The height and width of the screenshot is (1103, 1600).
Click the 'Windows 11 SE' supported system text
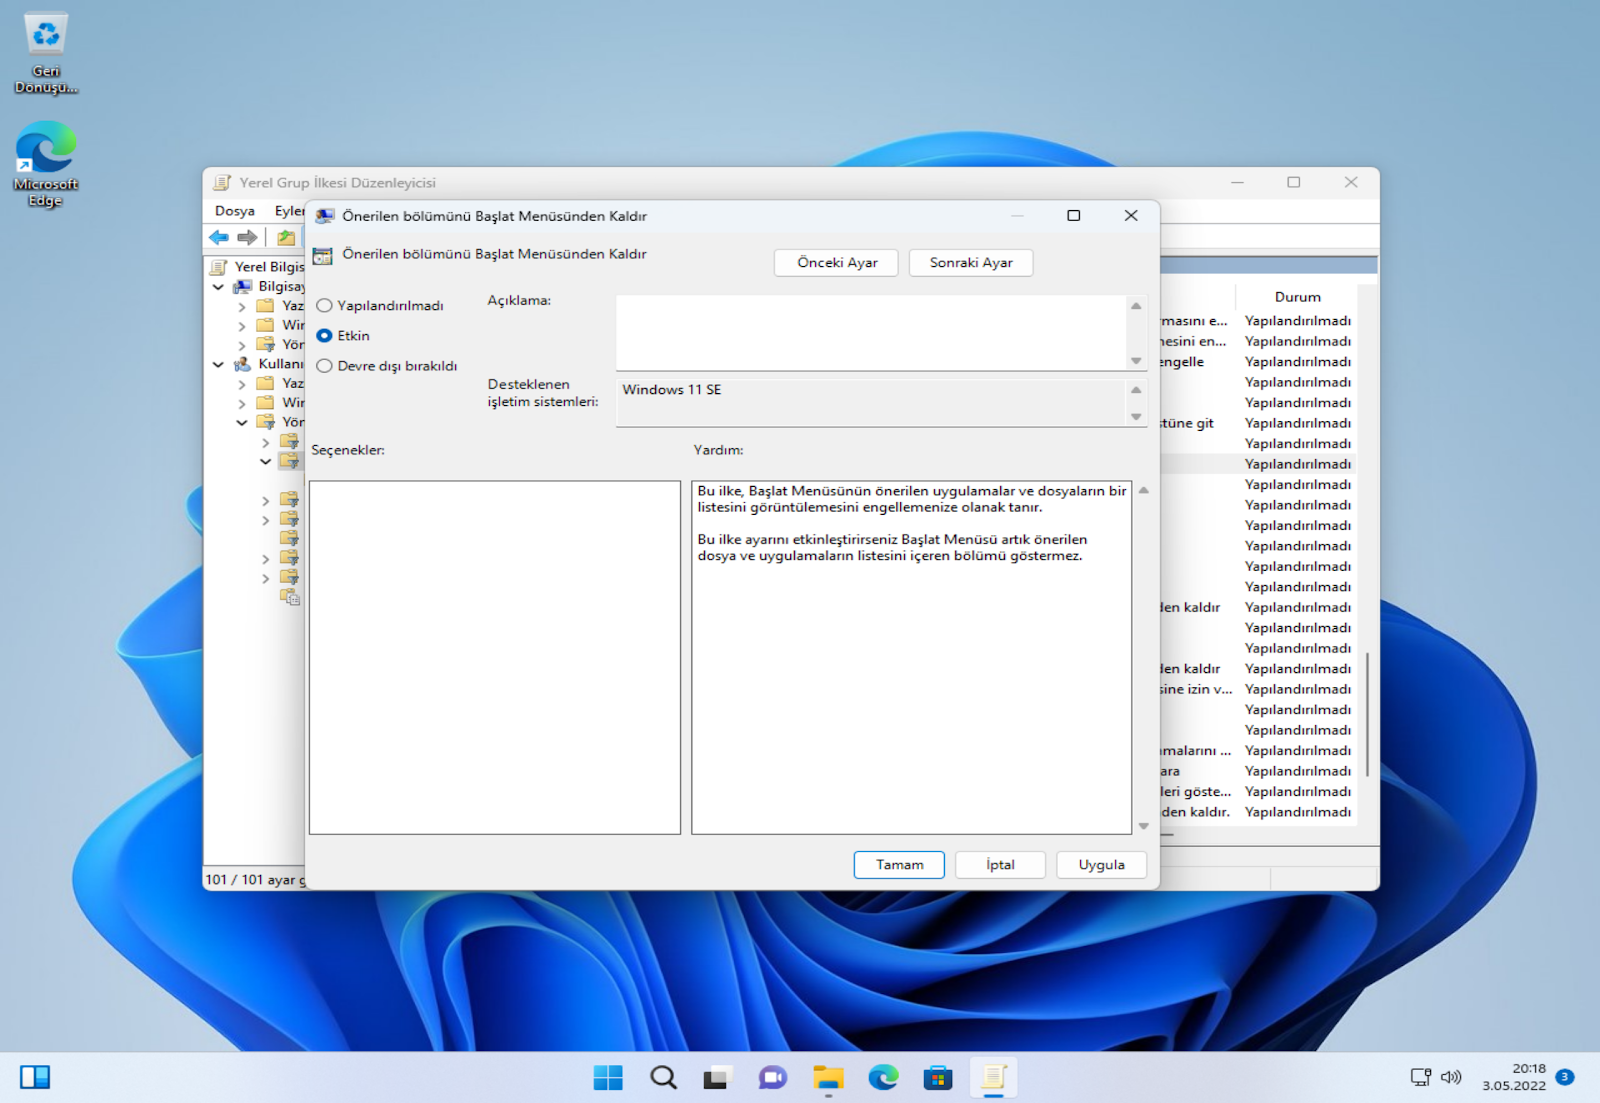tap(671, 390)
